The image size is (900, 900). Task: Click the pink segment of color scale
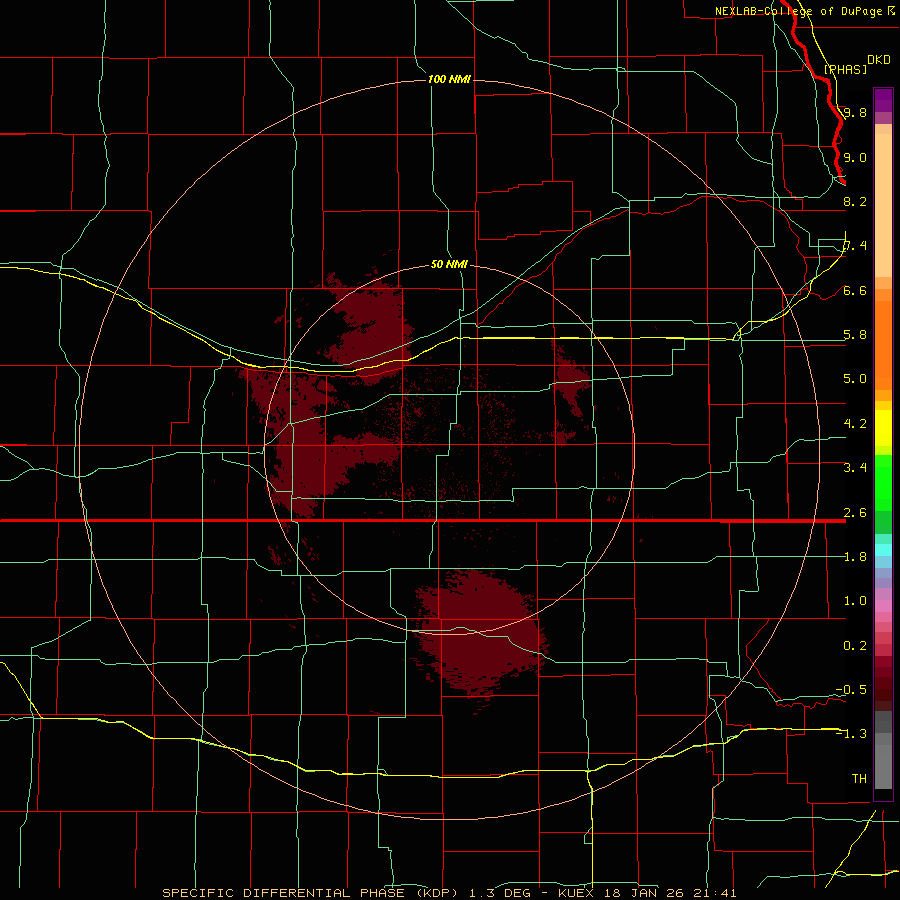[883, 606]
